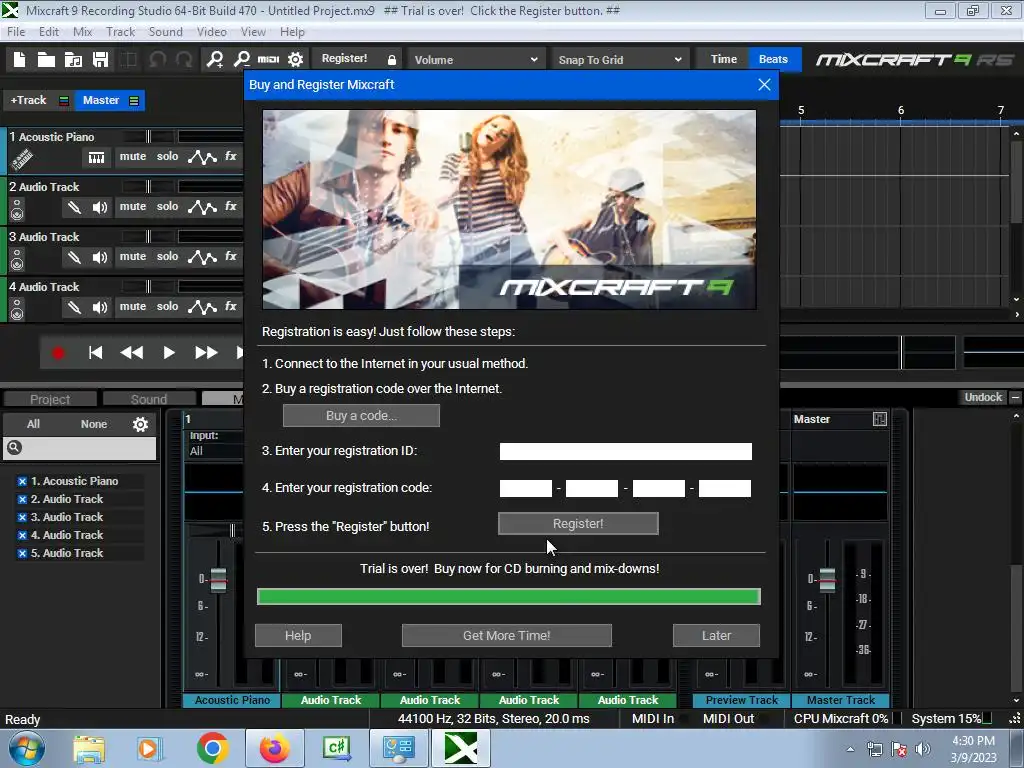Solo the 3 Audio Track
Viewport: 1024px width, 768px height.
click(x=167, y=256)
